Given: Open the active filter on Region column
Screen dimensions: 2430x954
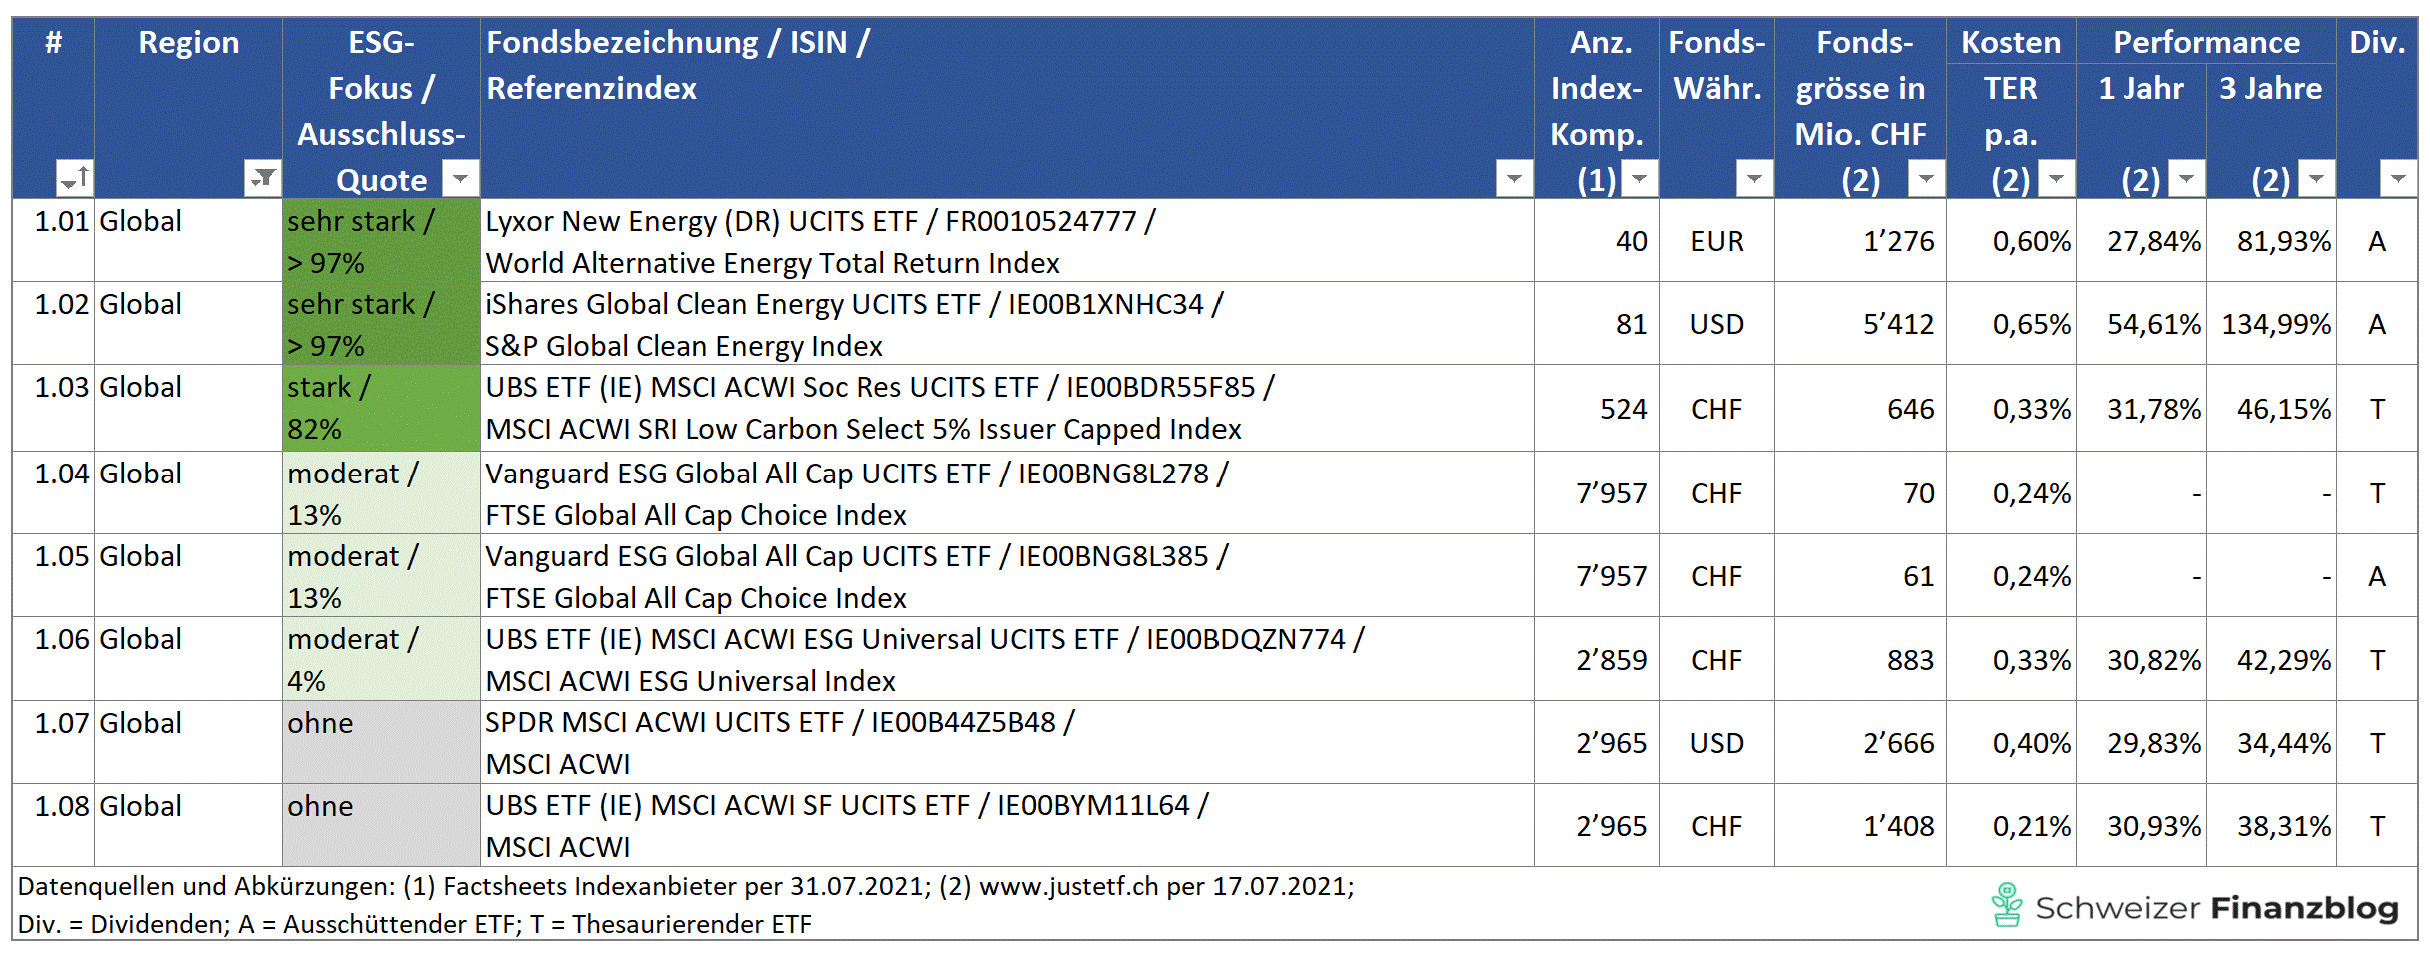Looking at the screenshot, I should pyautogui.click(x=262, y=179).
